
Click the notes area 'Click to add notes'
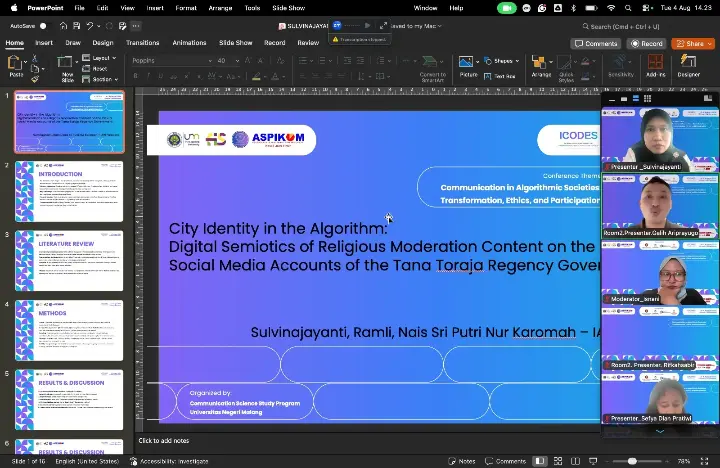coord(163,440)
